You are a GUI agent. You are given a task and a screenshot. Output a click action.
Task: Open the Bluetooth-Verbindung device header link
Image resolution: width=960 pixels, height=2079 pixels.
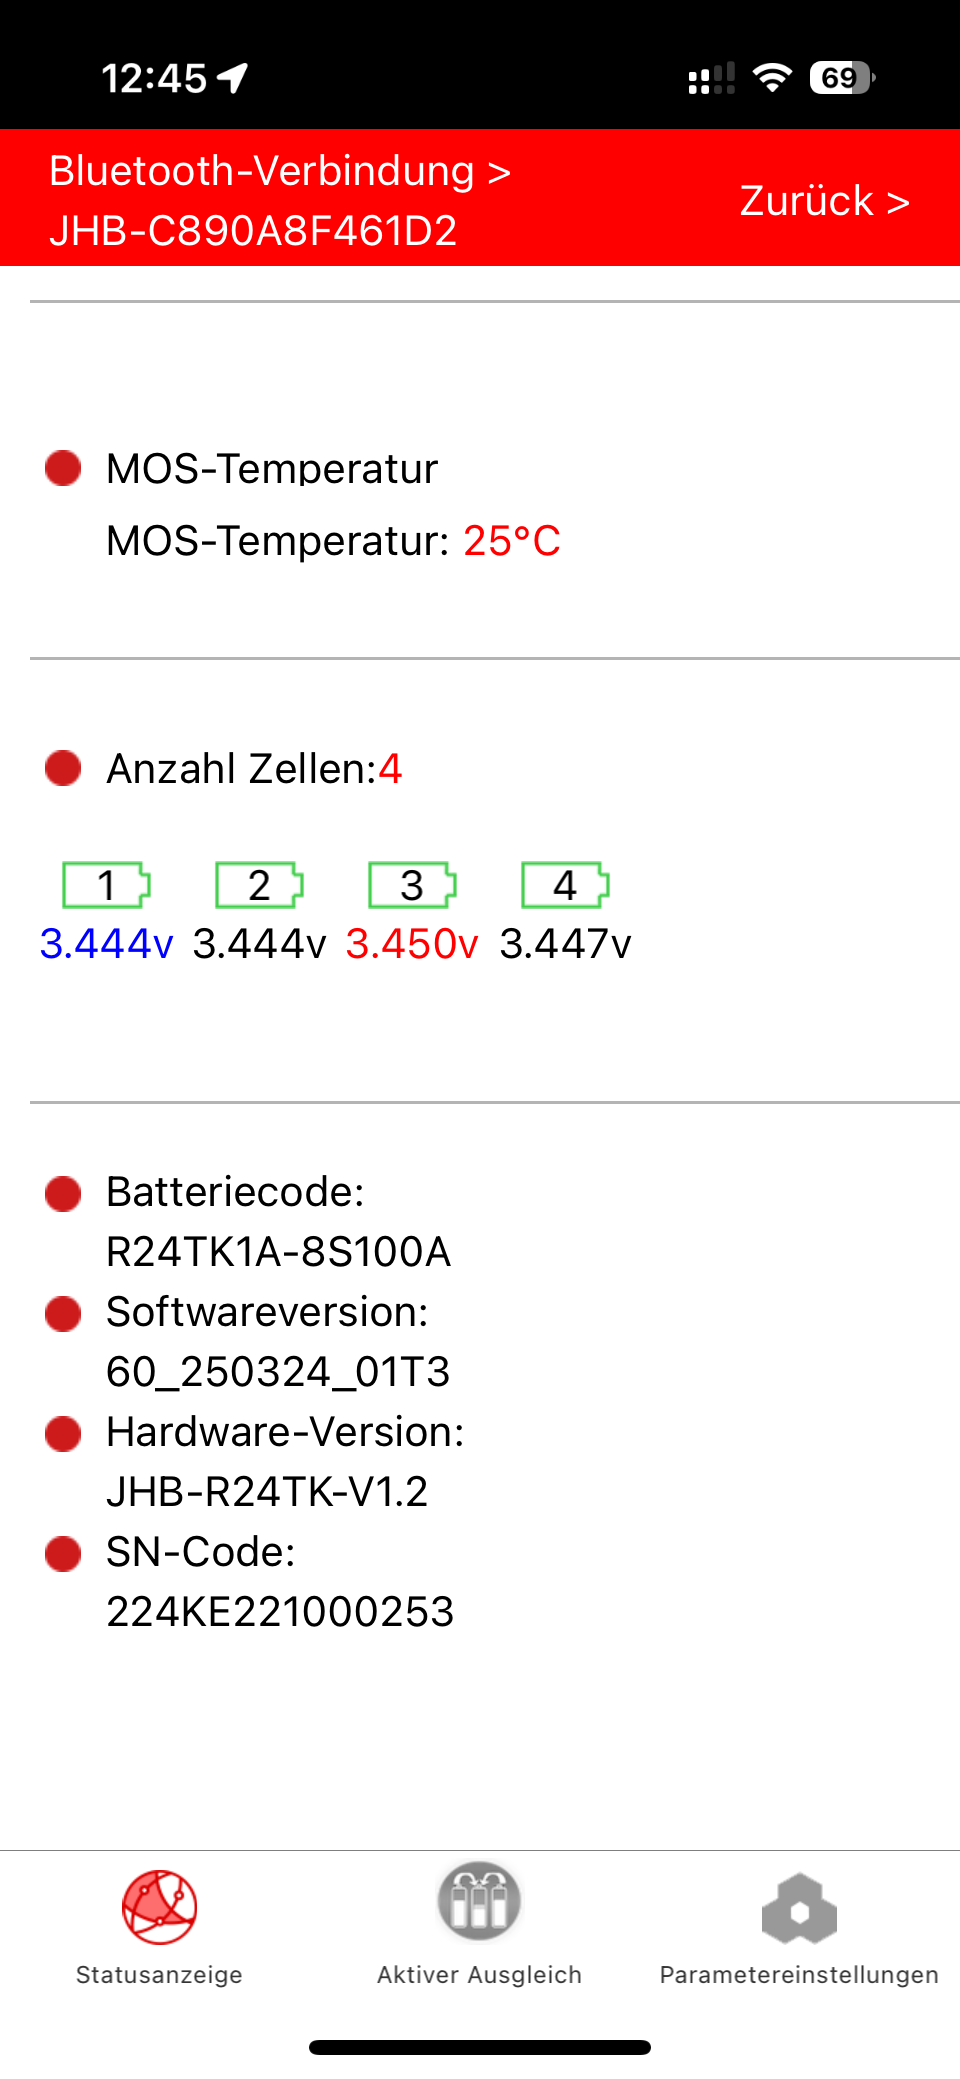click(280, 200)
